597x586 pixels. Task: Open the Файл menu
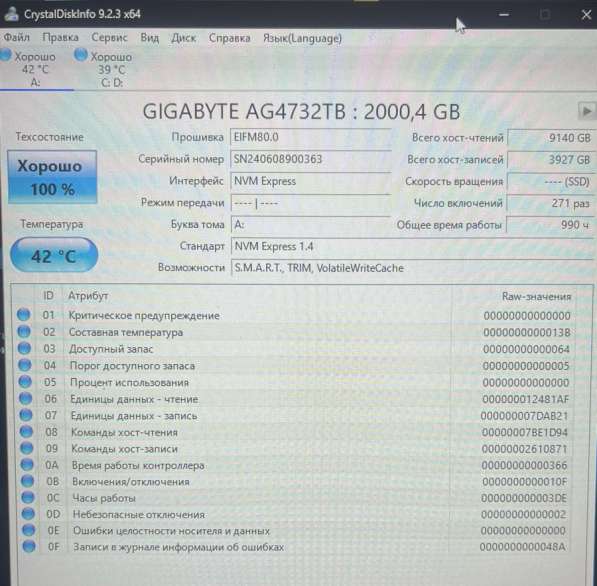pos(16,38)
